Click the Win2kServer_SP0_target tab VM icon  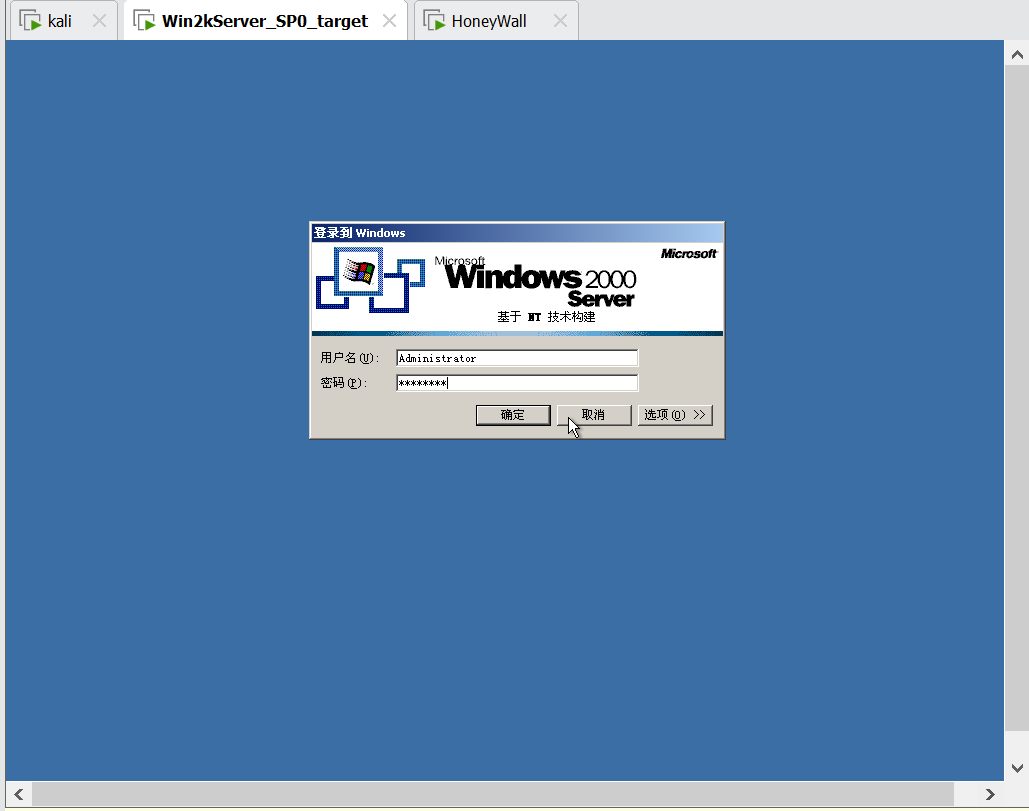144,21
